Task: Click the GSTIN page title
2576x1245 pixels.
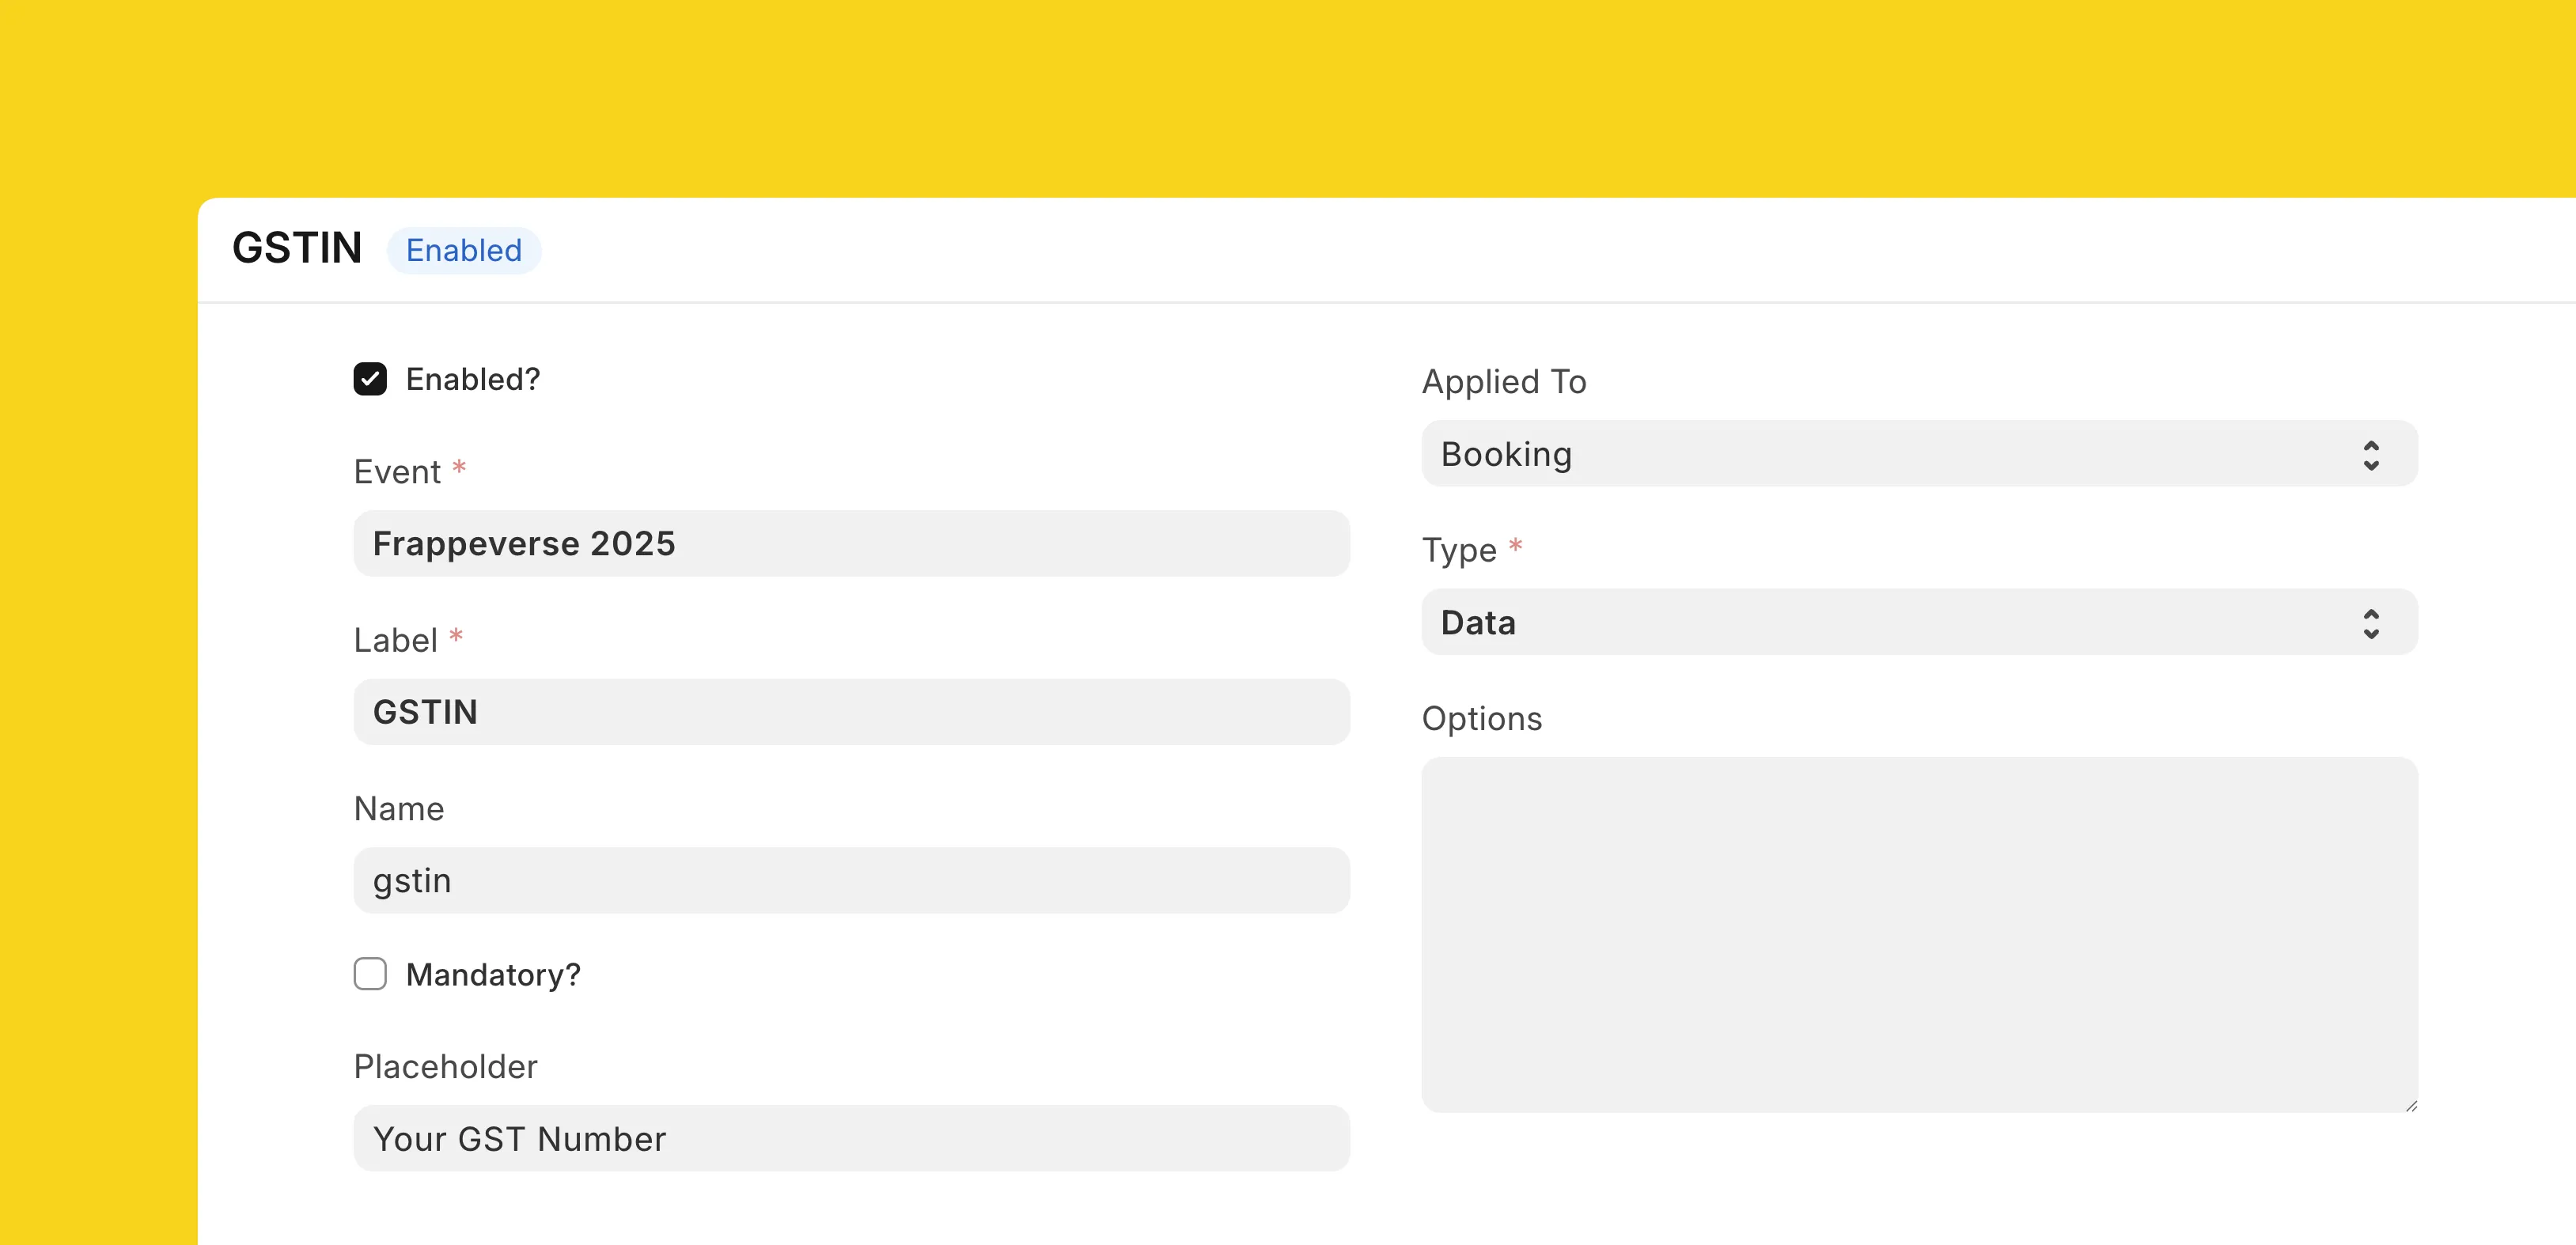Action: pos(297,248)
